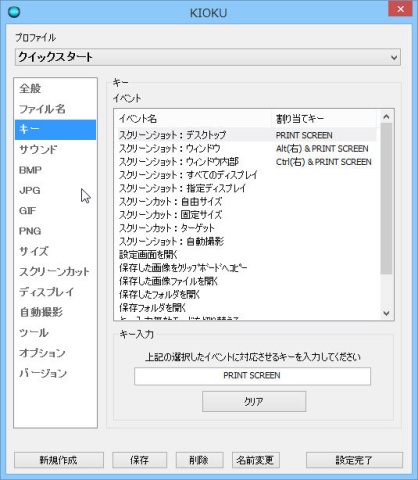
Task: Click the 割り当てキー column header
Action: tap(324, 118)
